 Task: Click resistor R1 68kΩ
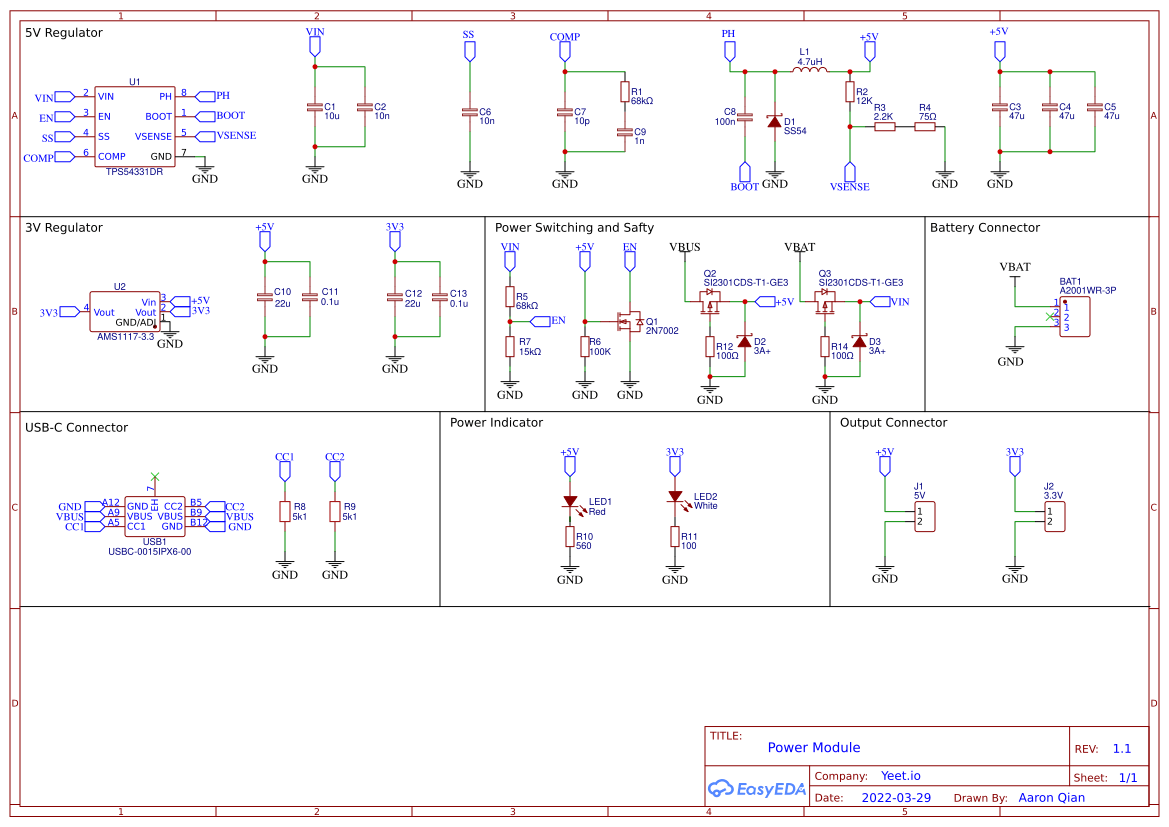pyautogui.click(x=625, y=92)
